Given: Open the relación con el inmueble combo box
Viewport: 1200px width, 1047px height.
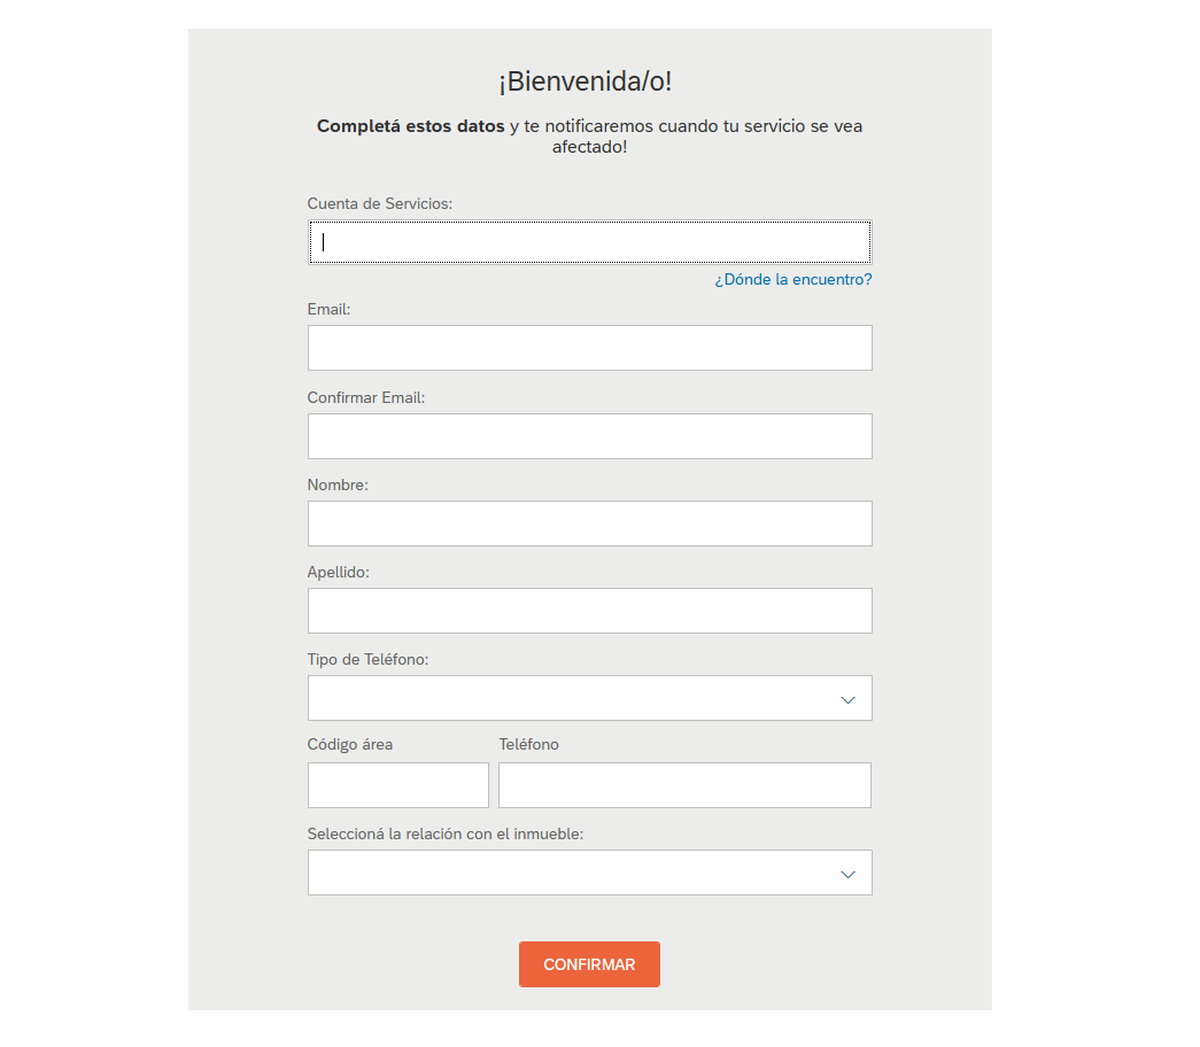Looking at the screenshot, I should 589,872.
